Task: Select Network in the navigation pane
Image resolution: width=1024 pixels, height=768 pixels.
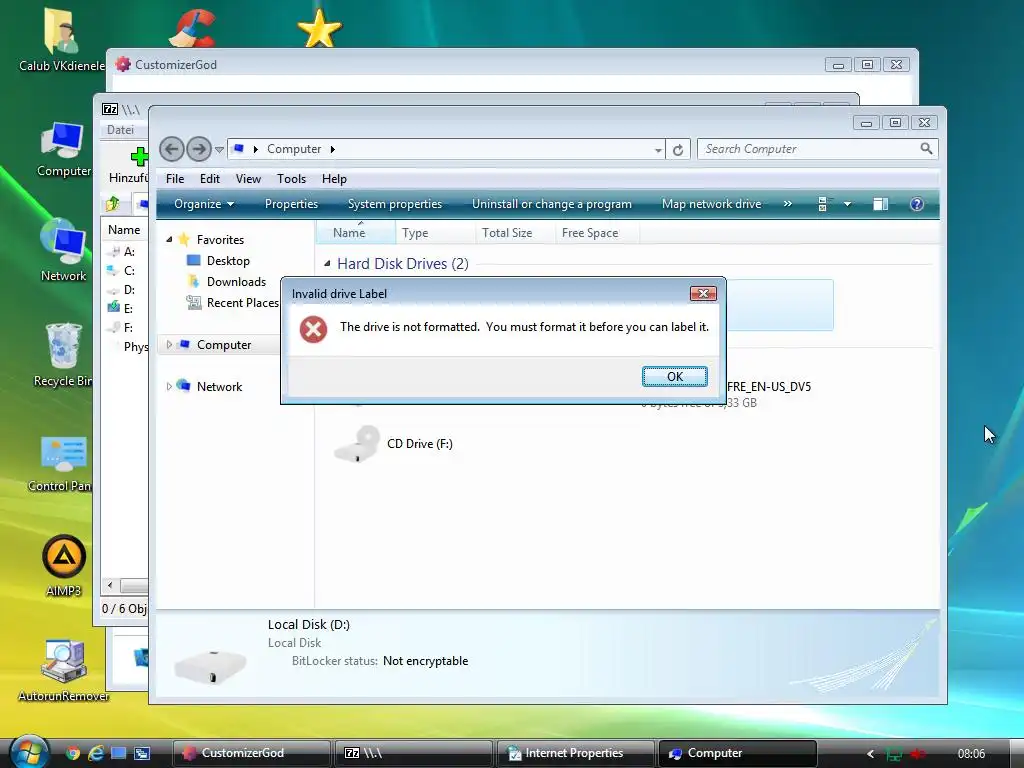Action: coord(219,387)
